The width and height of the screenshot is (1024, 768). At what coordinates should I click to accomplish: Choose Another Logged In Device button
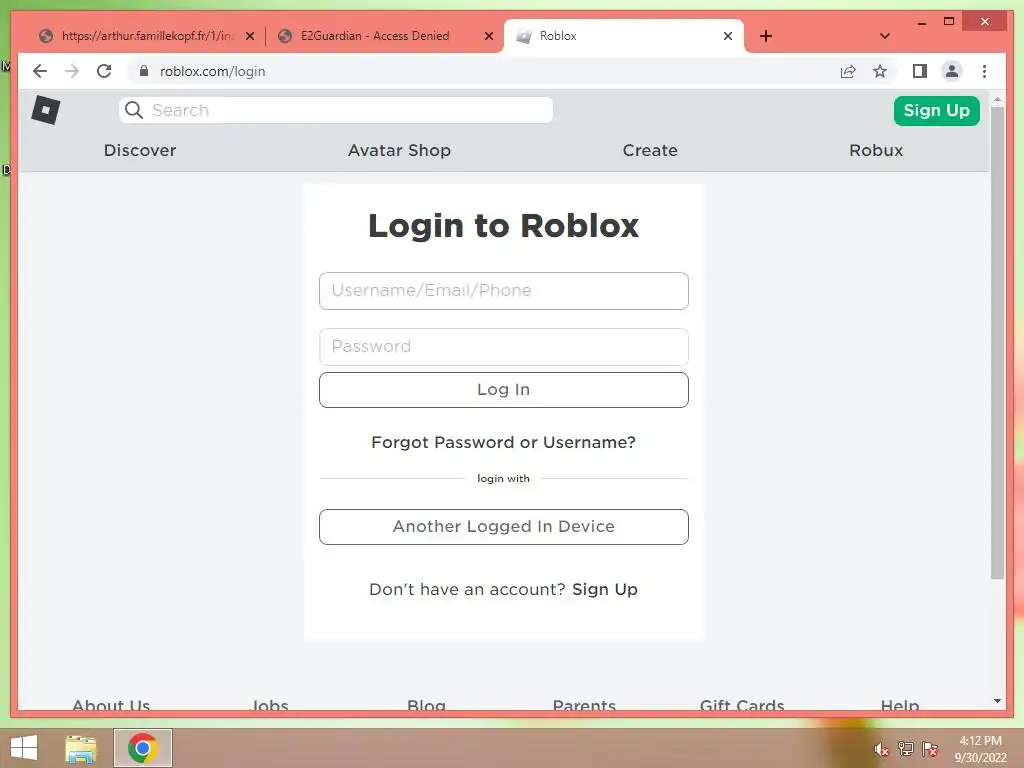point(504,526)
